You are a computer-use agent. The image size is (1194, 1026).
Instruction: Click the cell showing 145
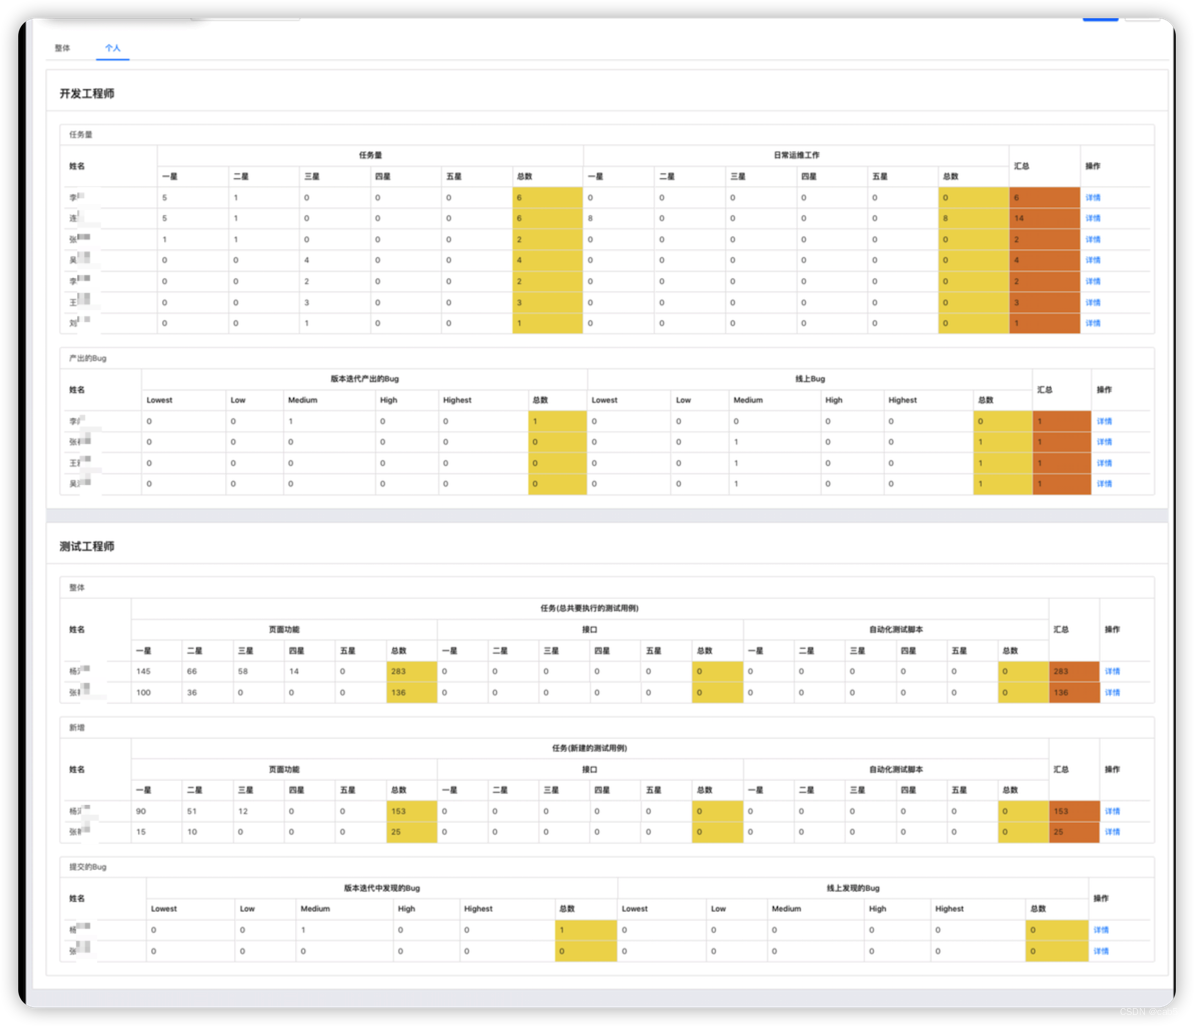156,671
